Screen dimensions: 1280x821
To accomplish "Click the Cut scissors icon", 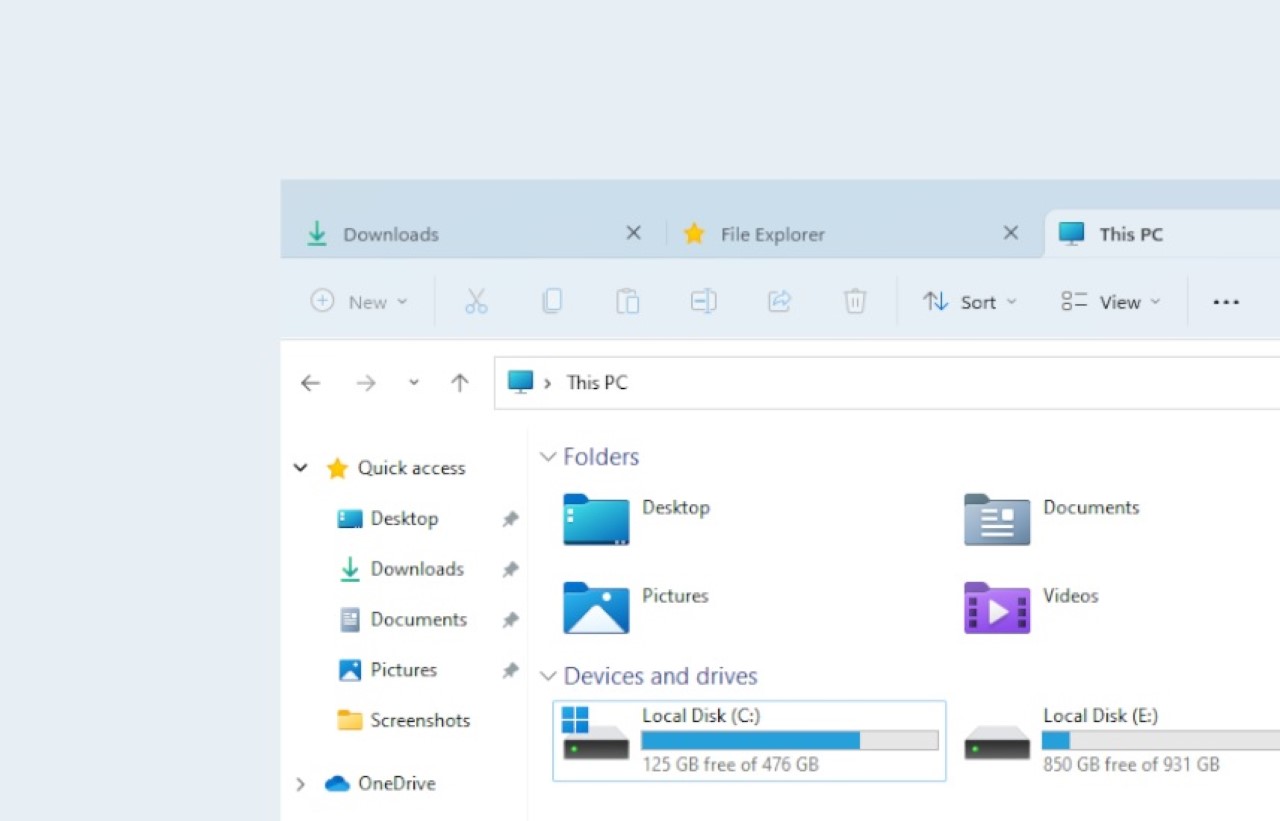I will click(476, 301).
